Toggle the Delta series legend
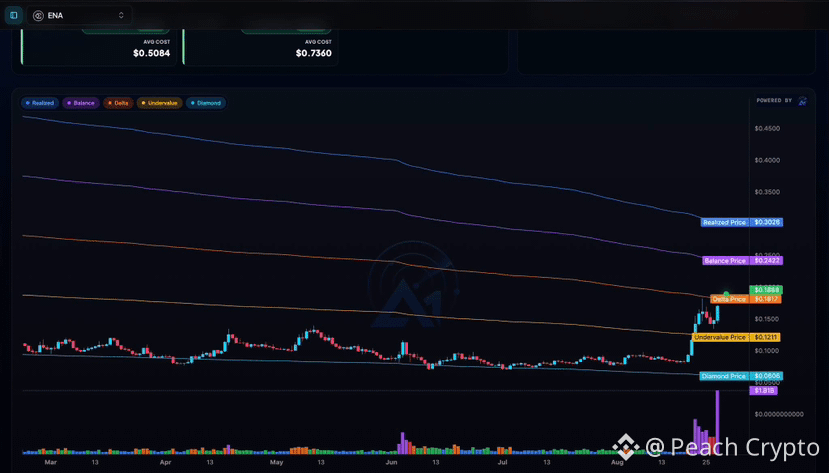The width and height of the screenshot is (829, 473). [x=118, y=103]
